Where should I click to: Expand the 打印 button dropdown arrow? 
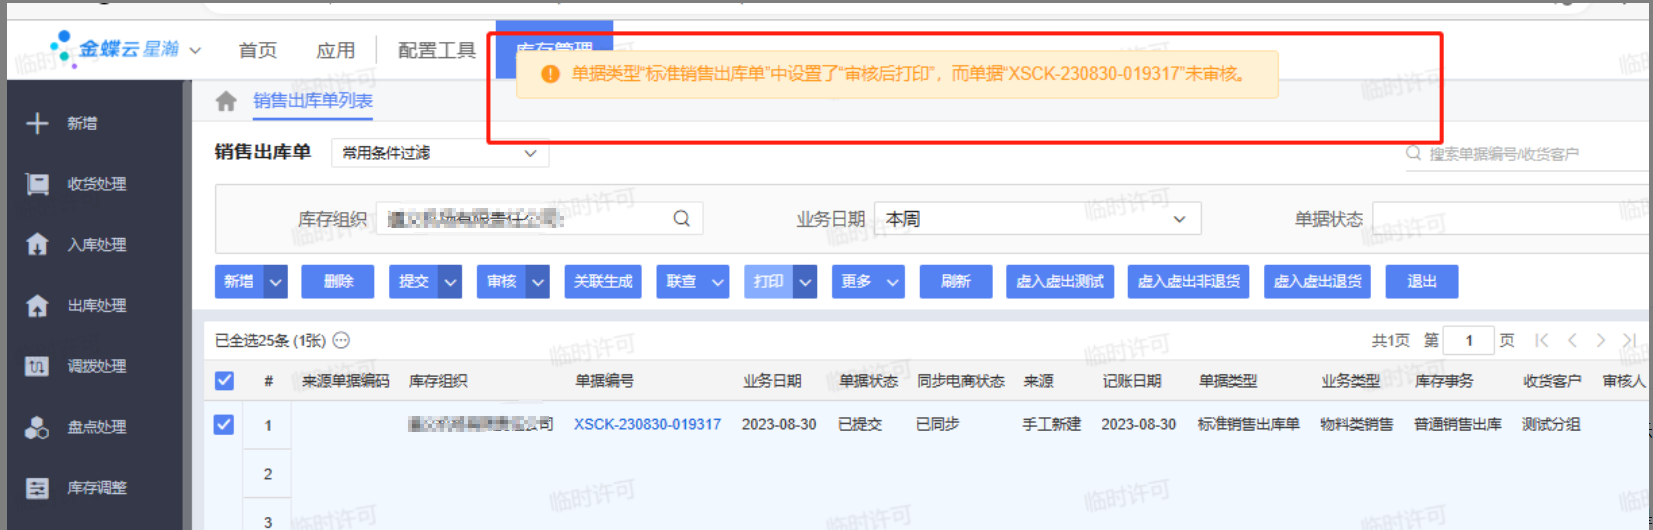tap(805, 282)
